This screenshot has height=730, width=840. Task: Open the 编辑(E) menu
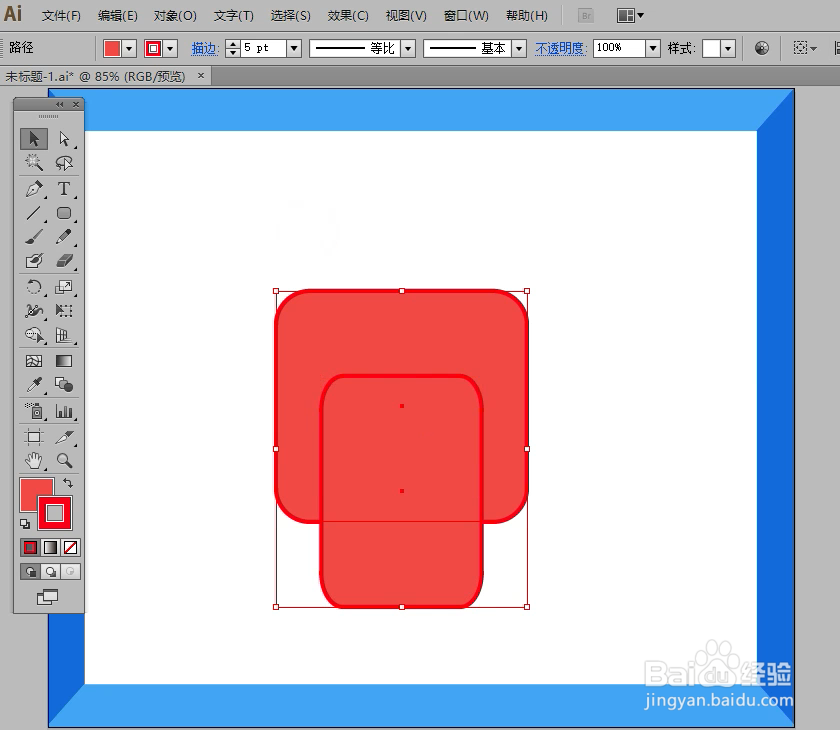pyautogui.click(x=117, y=16)
